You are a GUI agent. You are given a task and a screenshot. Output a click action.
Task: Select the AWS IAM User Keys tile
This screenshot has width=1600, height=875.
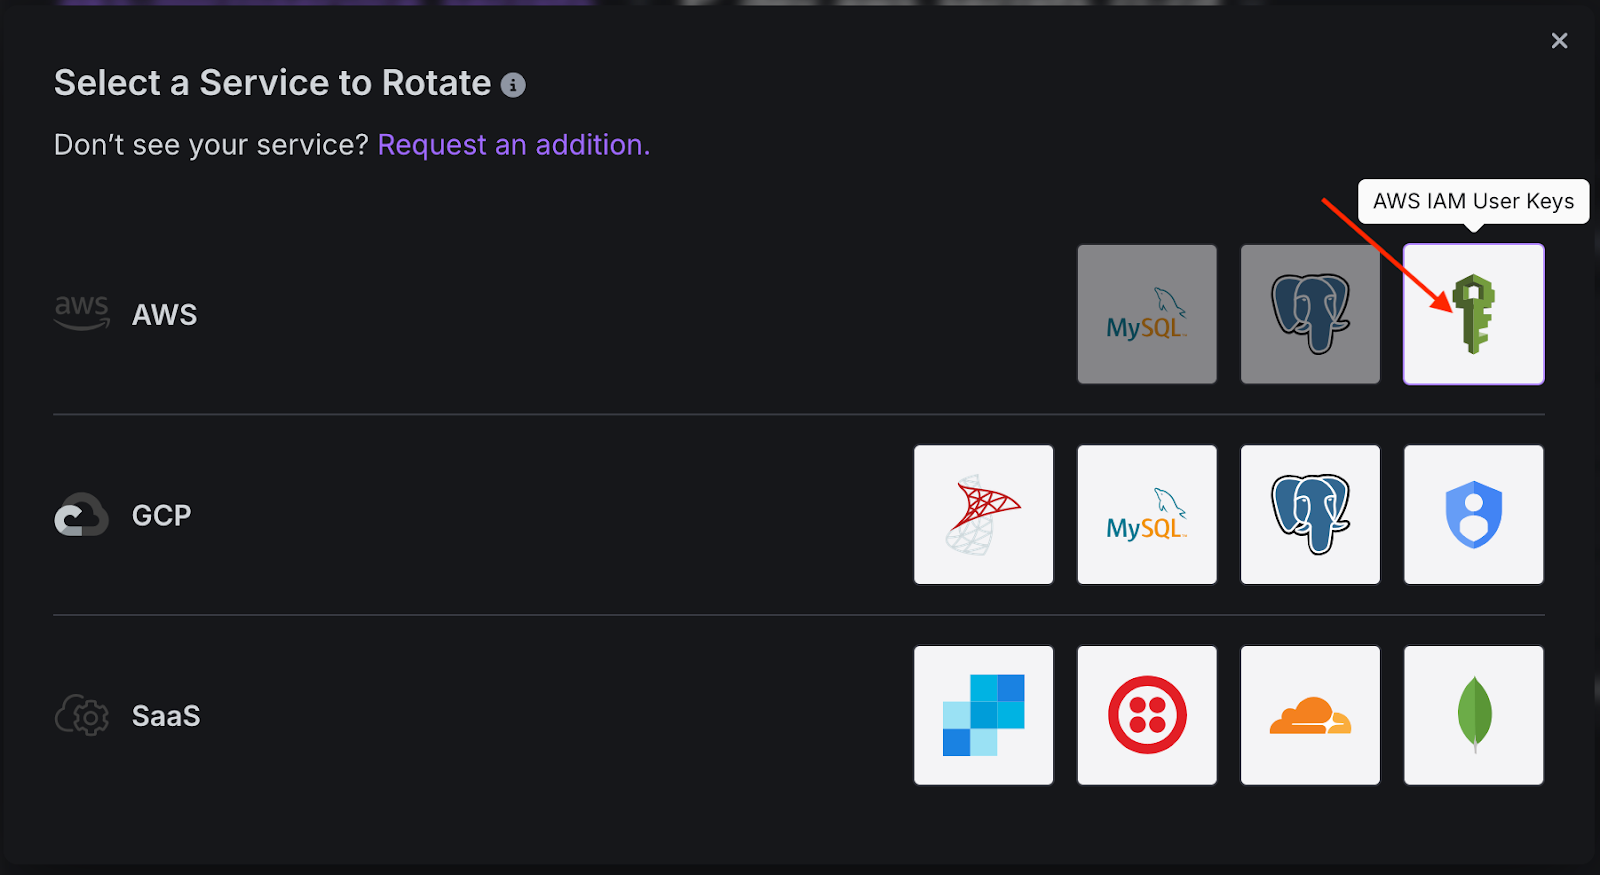[1473, 314]
